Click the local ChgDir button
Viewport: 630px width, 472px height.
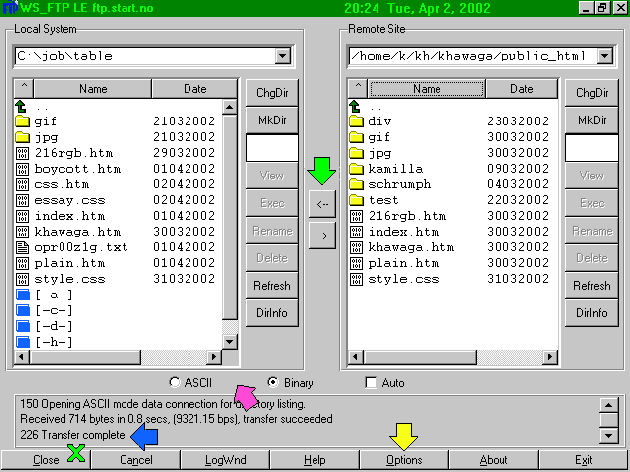(x=272, y=93)
